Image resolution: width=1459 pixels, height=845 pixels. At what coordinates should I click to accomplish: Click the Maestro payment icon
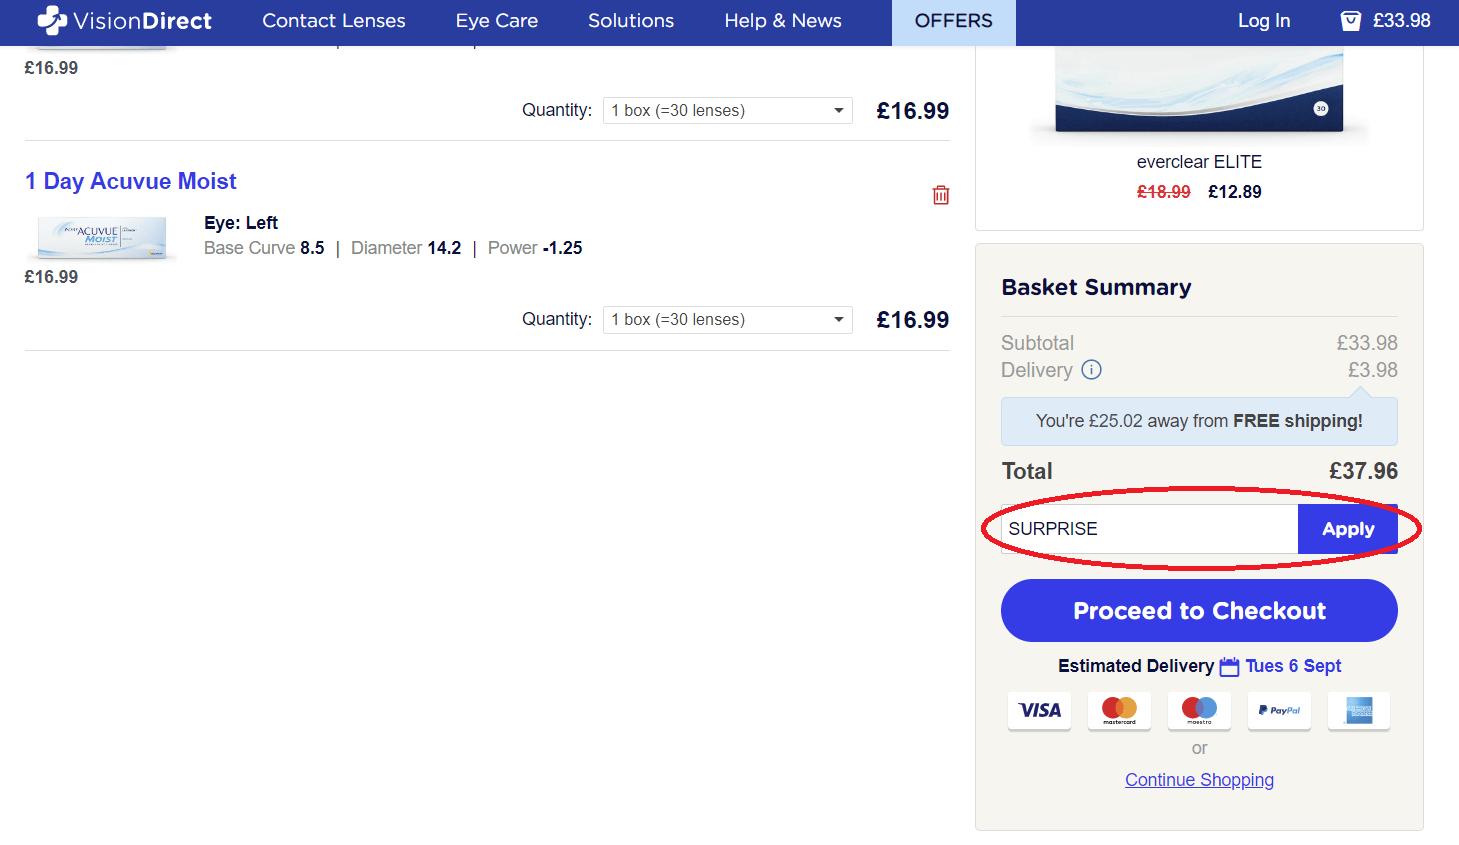1199,710
